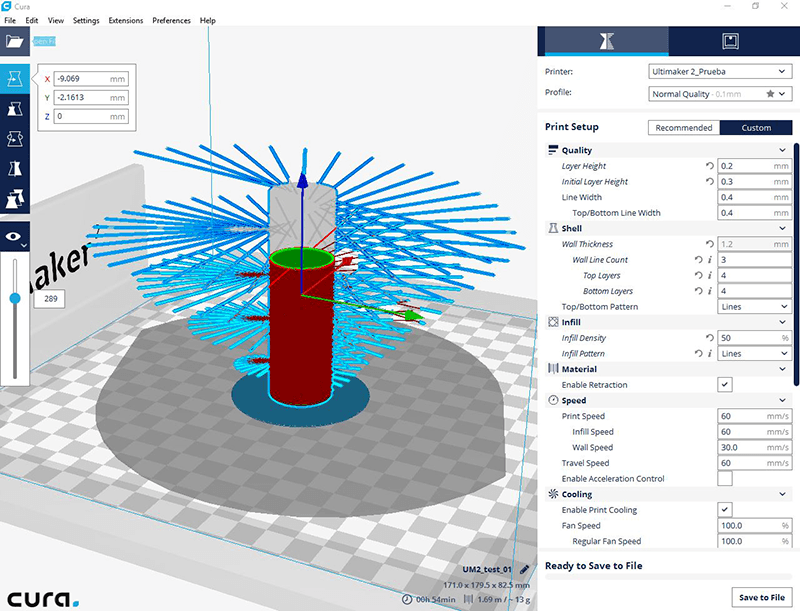
Task: Switch to the Prepare stage icon
Action: tap(606, 41)
